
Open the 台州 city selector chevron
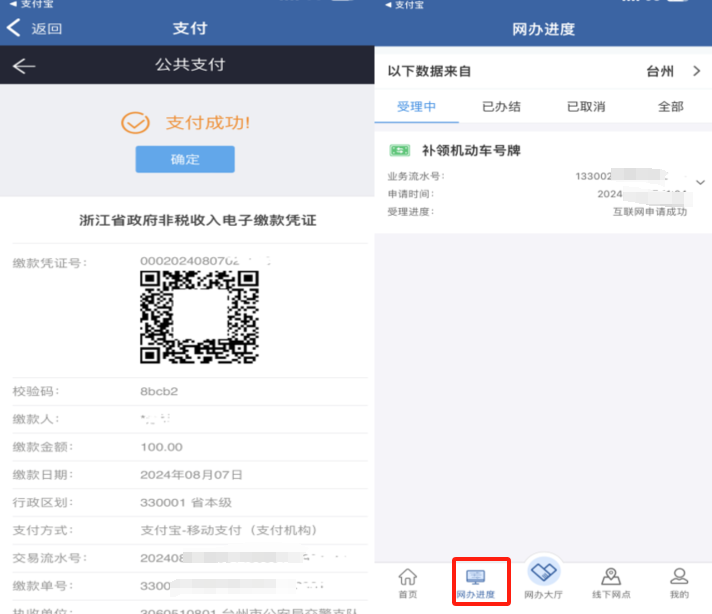[x=697, y=71]
